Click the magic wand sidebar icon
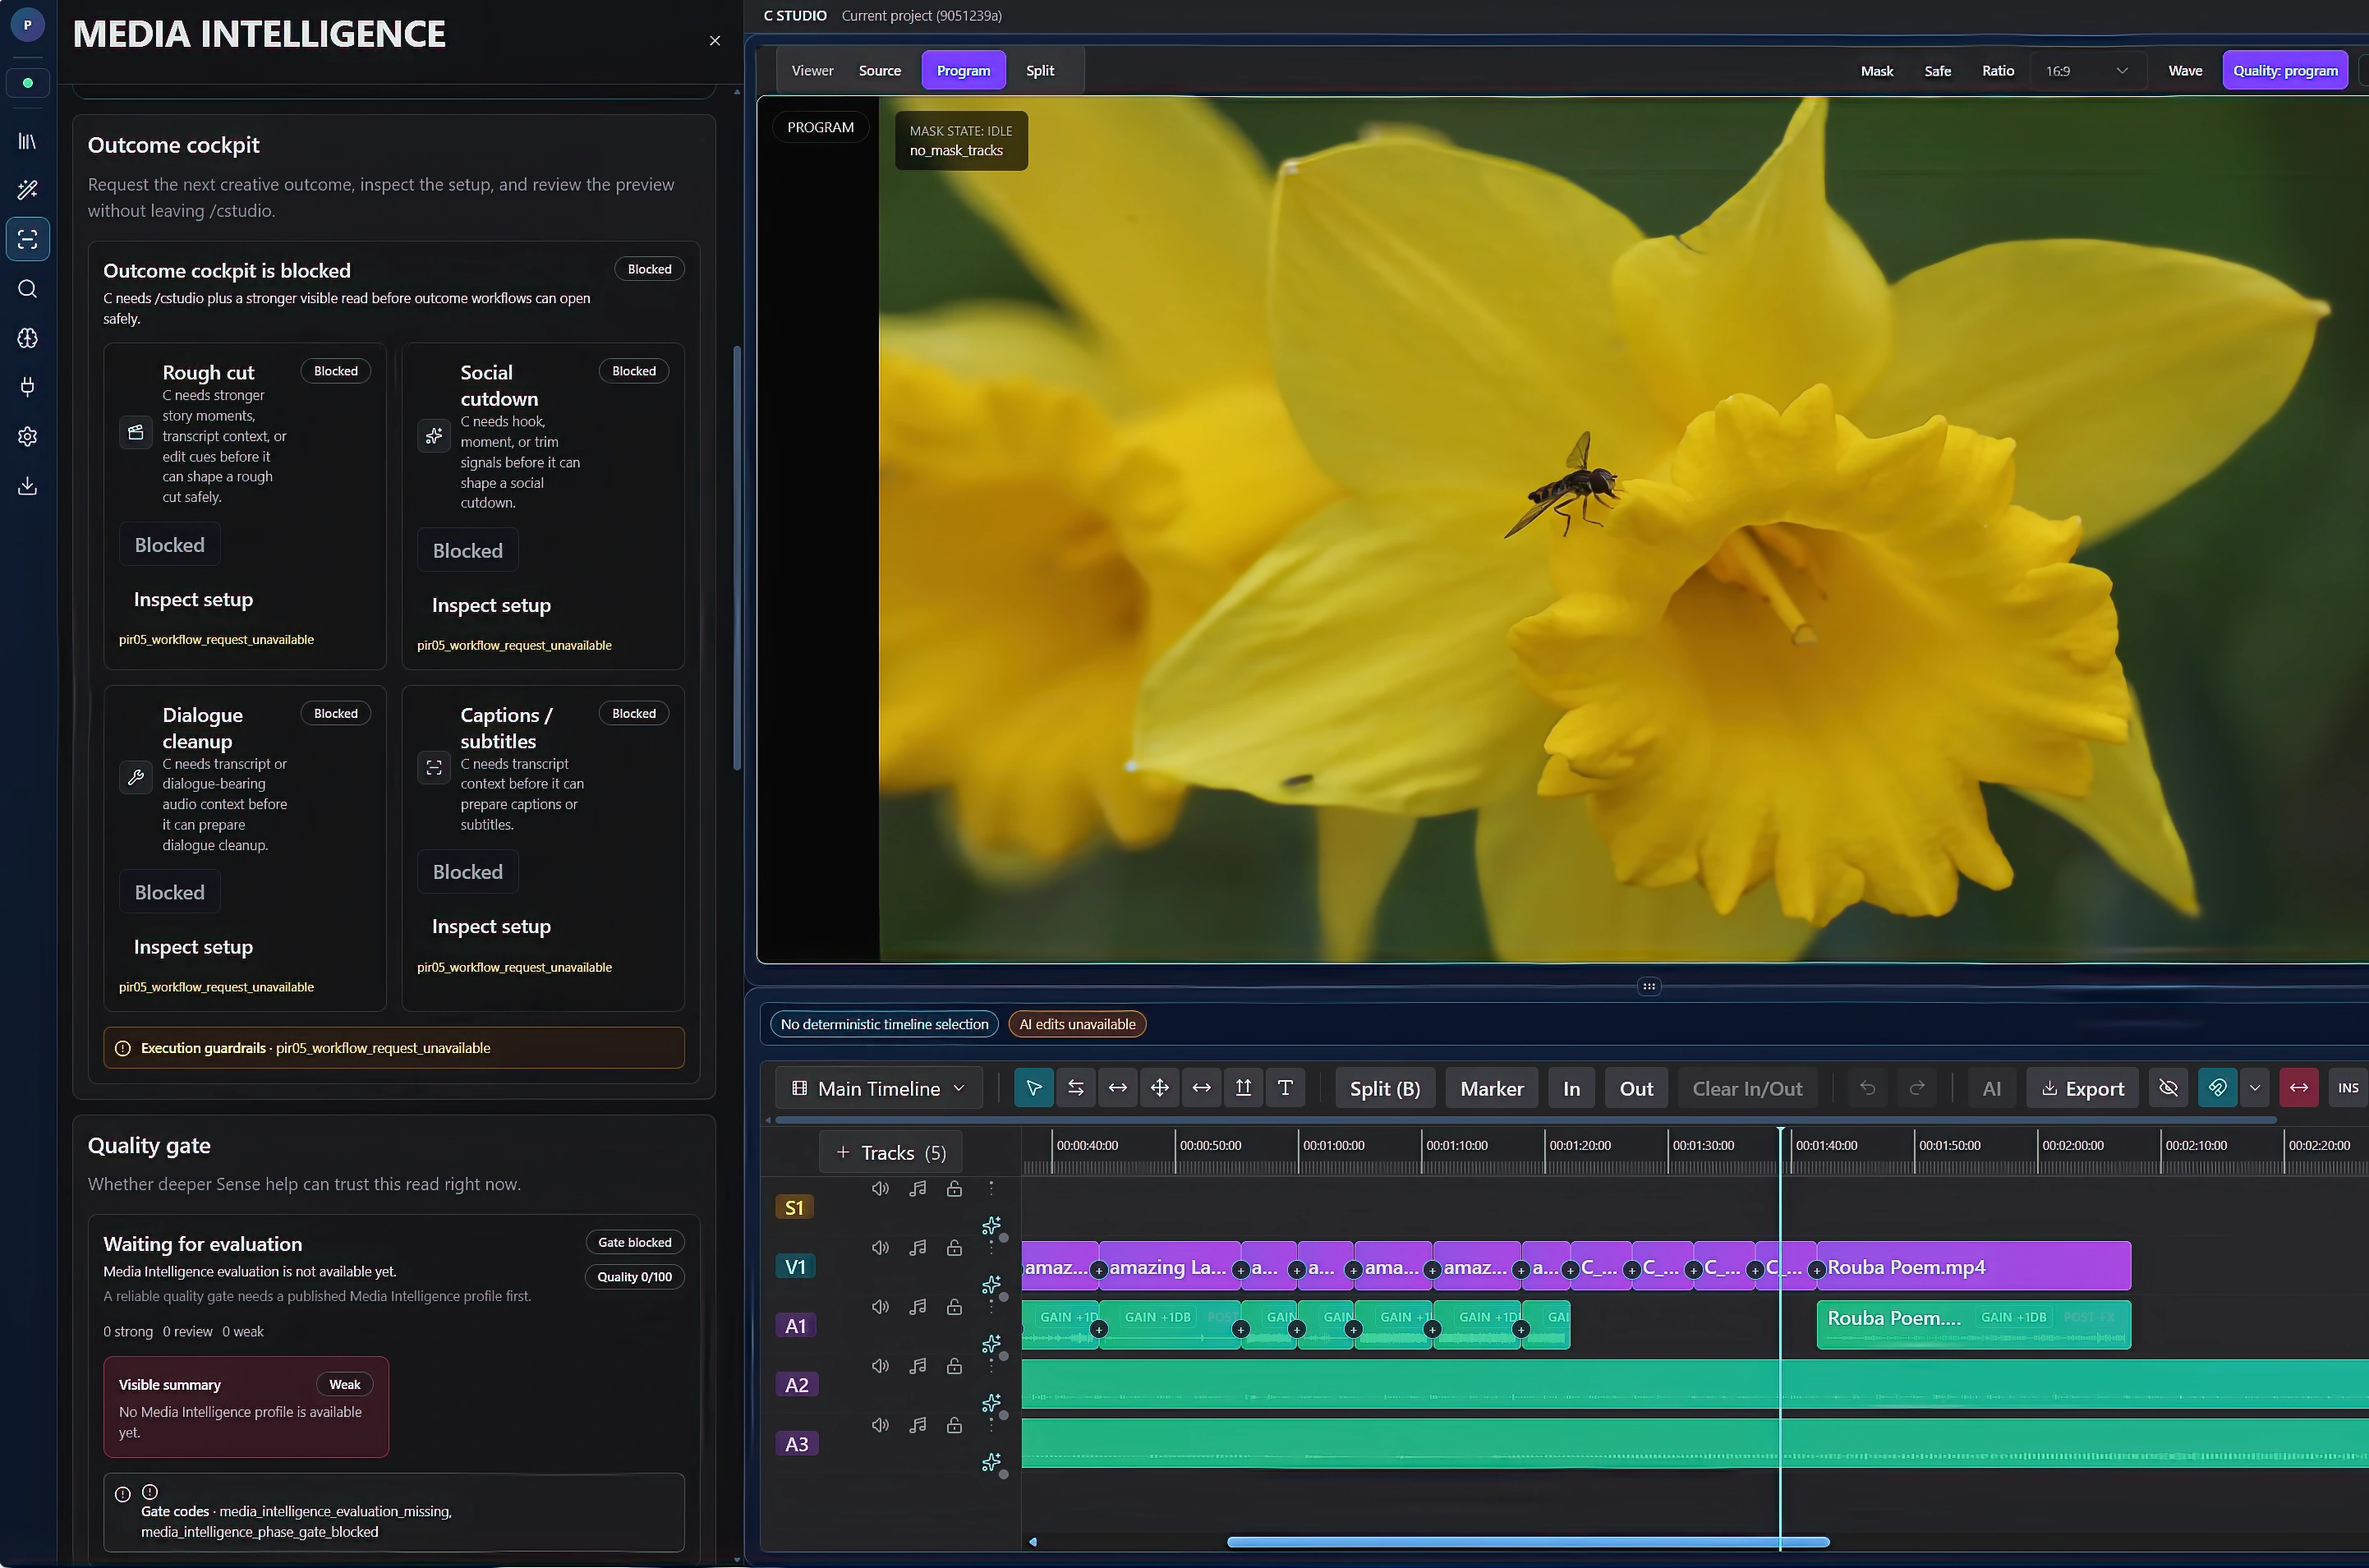Screen dimensions: 2369x1568 pos(28,190)
